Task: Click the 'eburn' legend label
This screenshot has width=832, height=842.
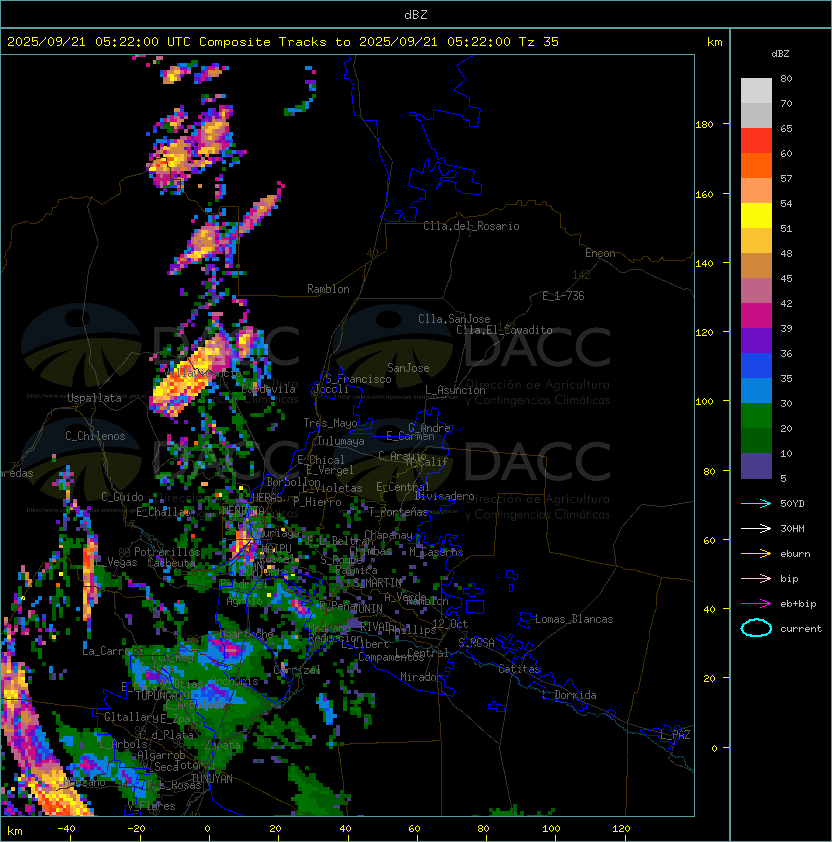Action: (795, 554)
